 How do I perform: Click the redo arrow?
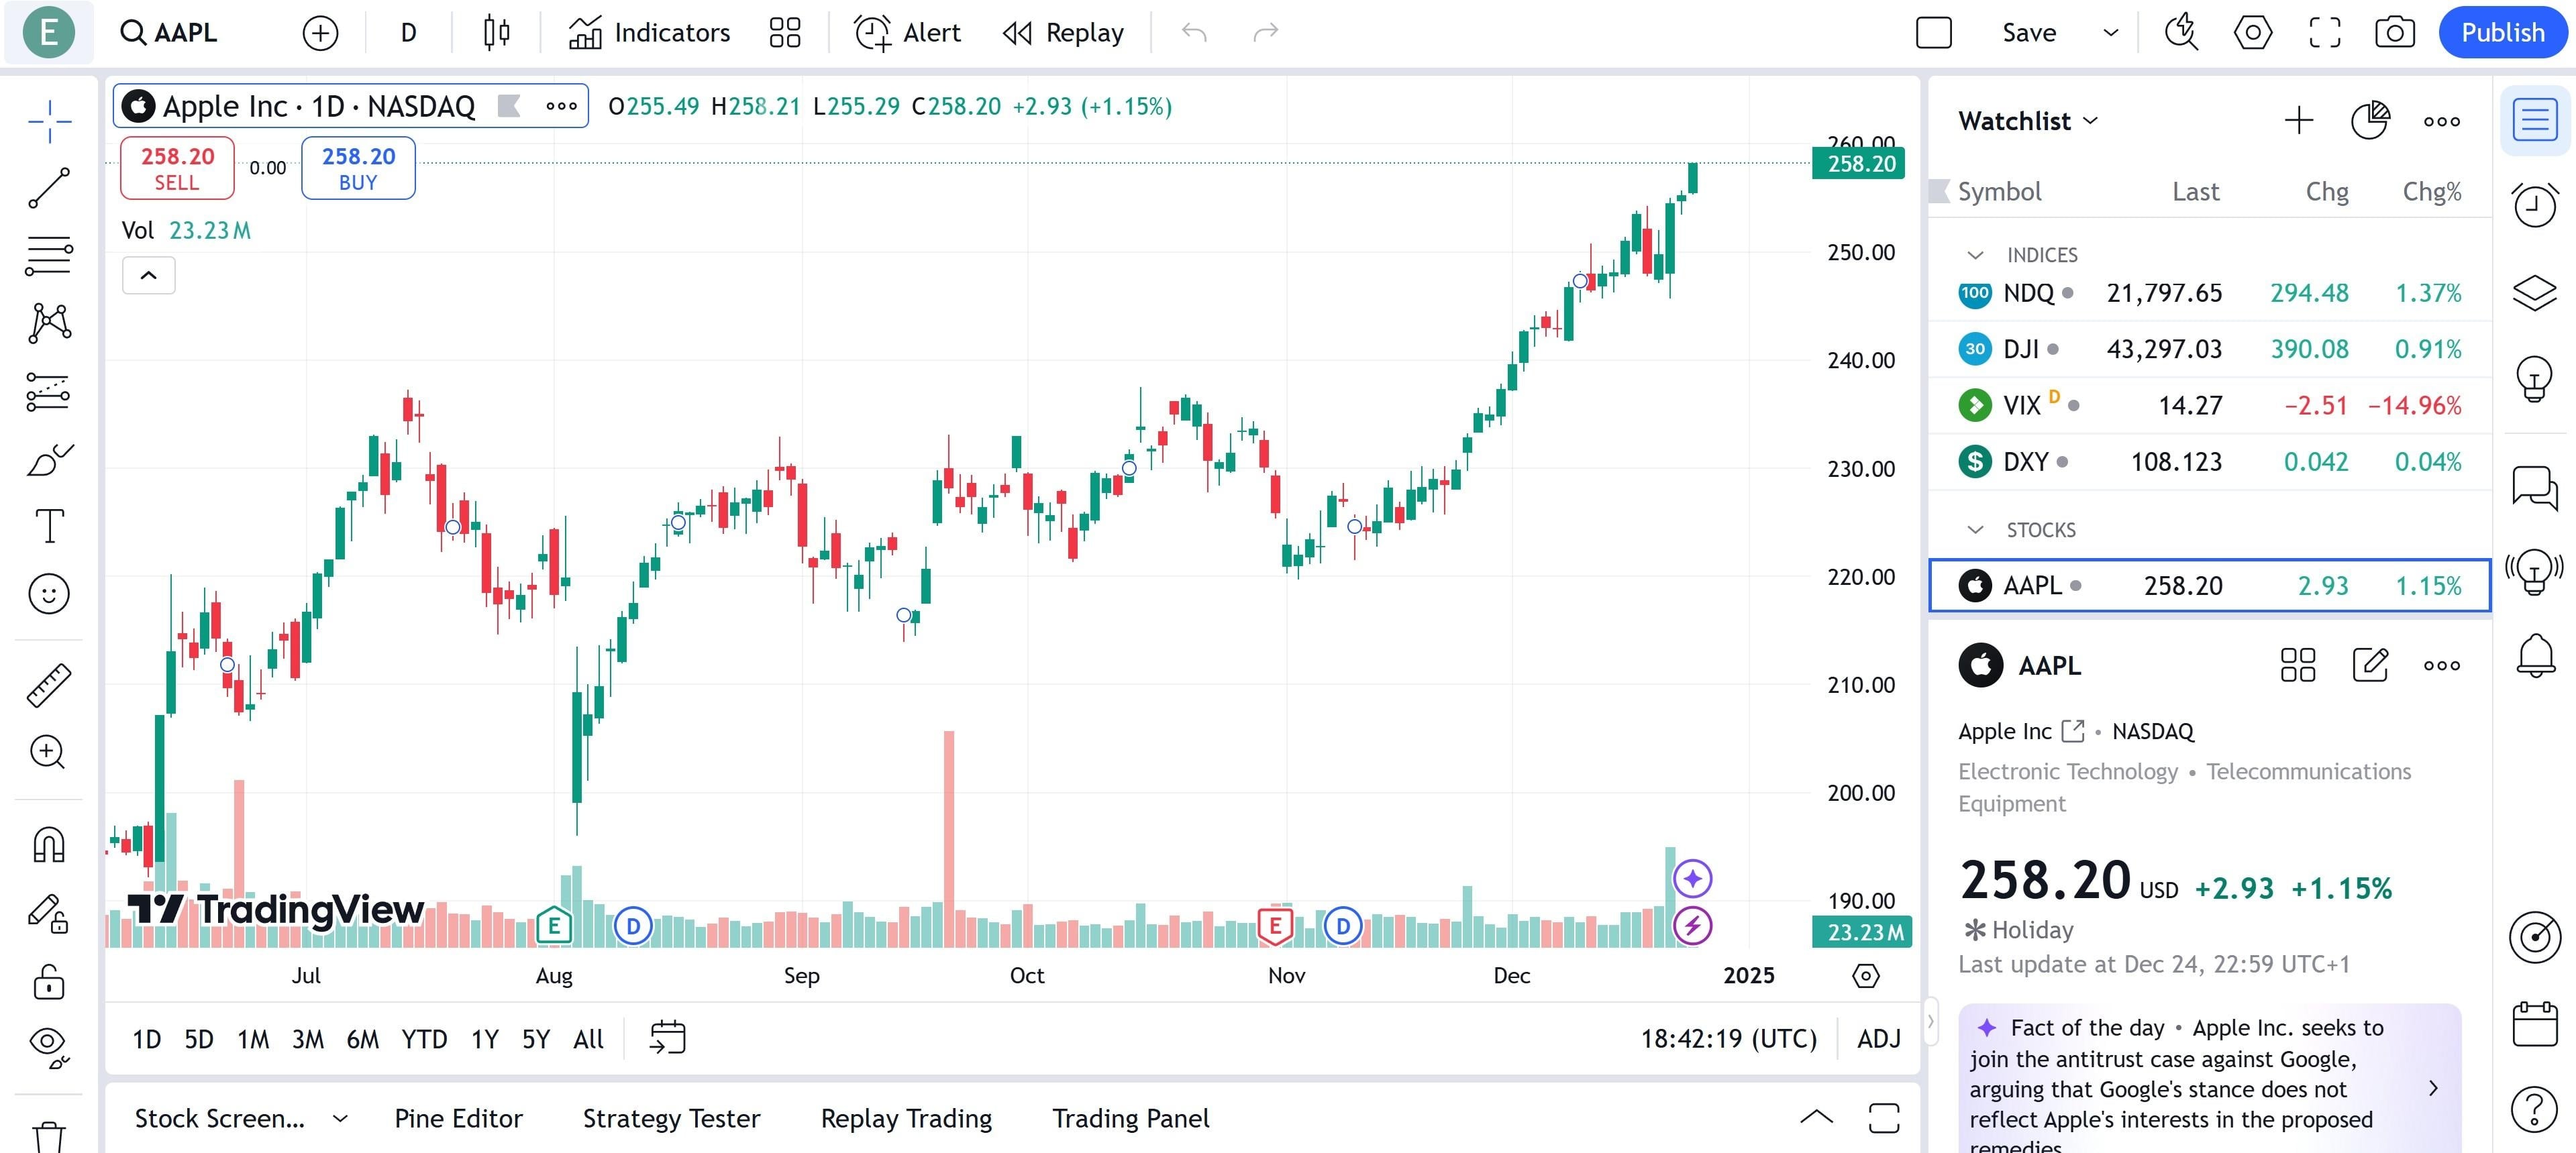[x=1266, y=33]
